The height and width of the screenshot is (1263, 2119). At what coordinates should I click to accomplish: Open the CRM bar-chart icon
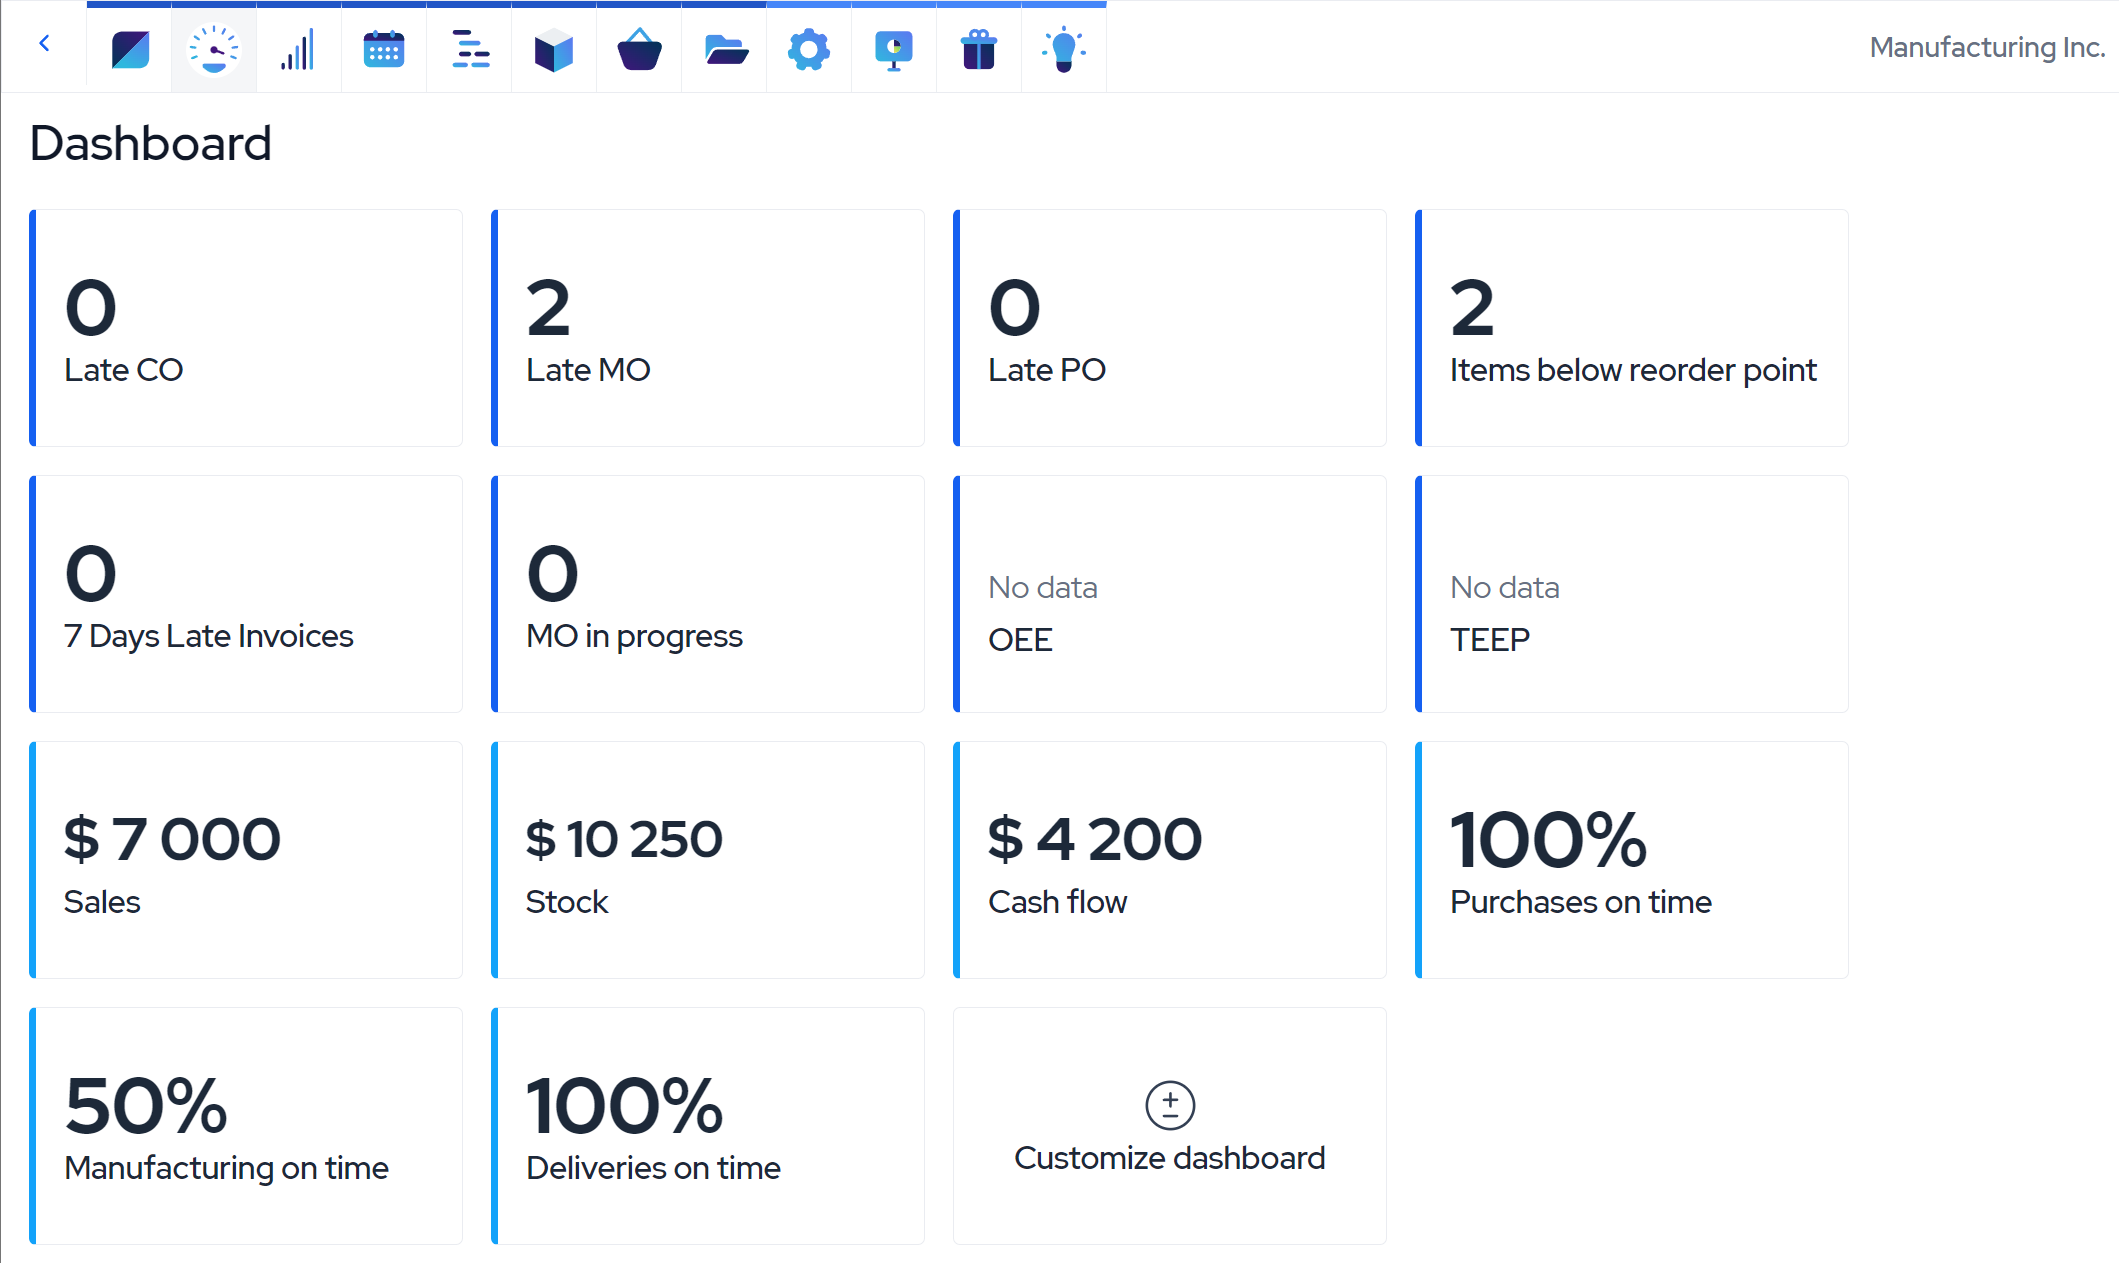tap(298, 49)
